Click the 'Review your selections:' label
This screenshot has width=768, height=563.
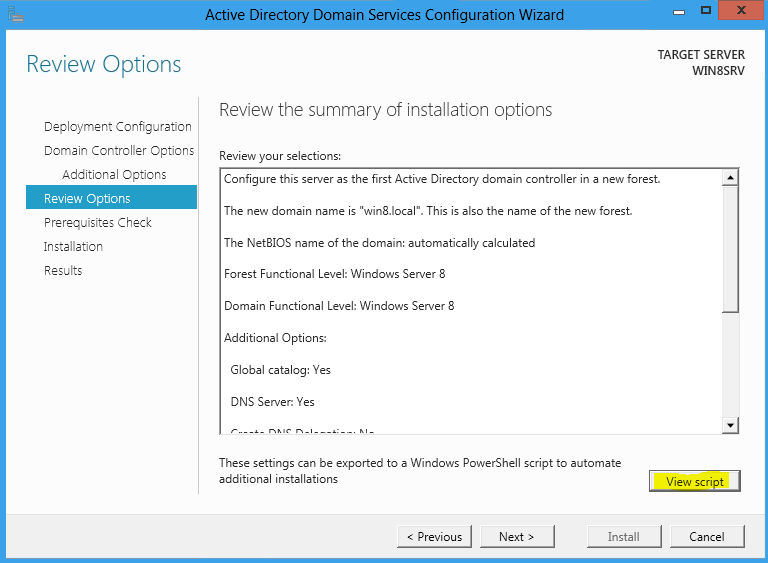point(280,156)
